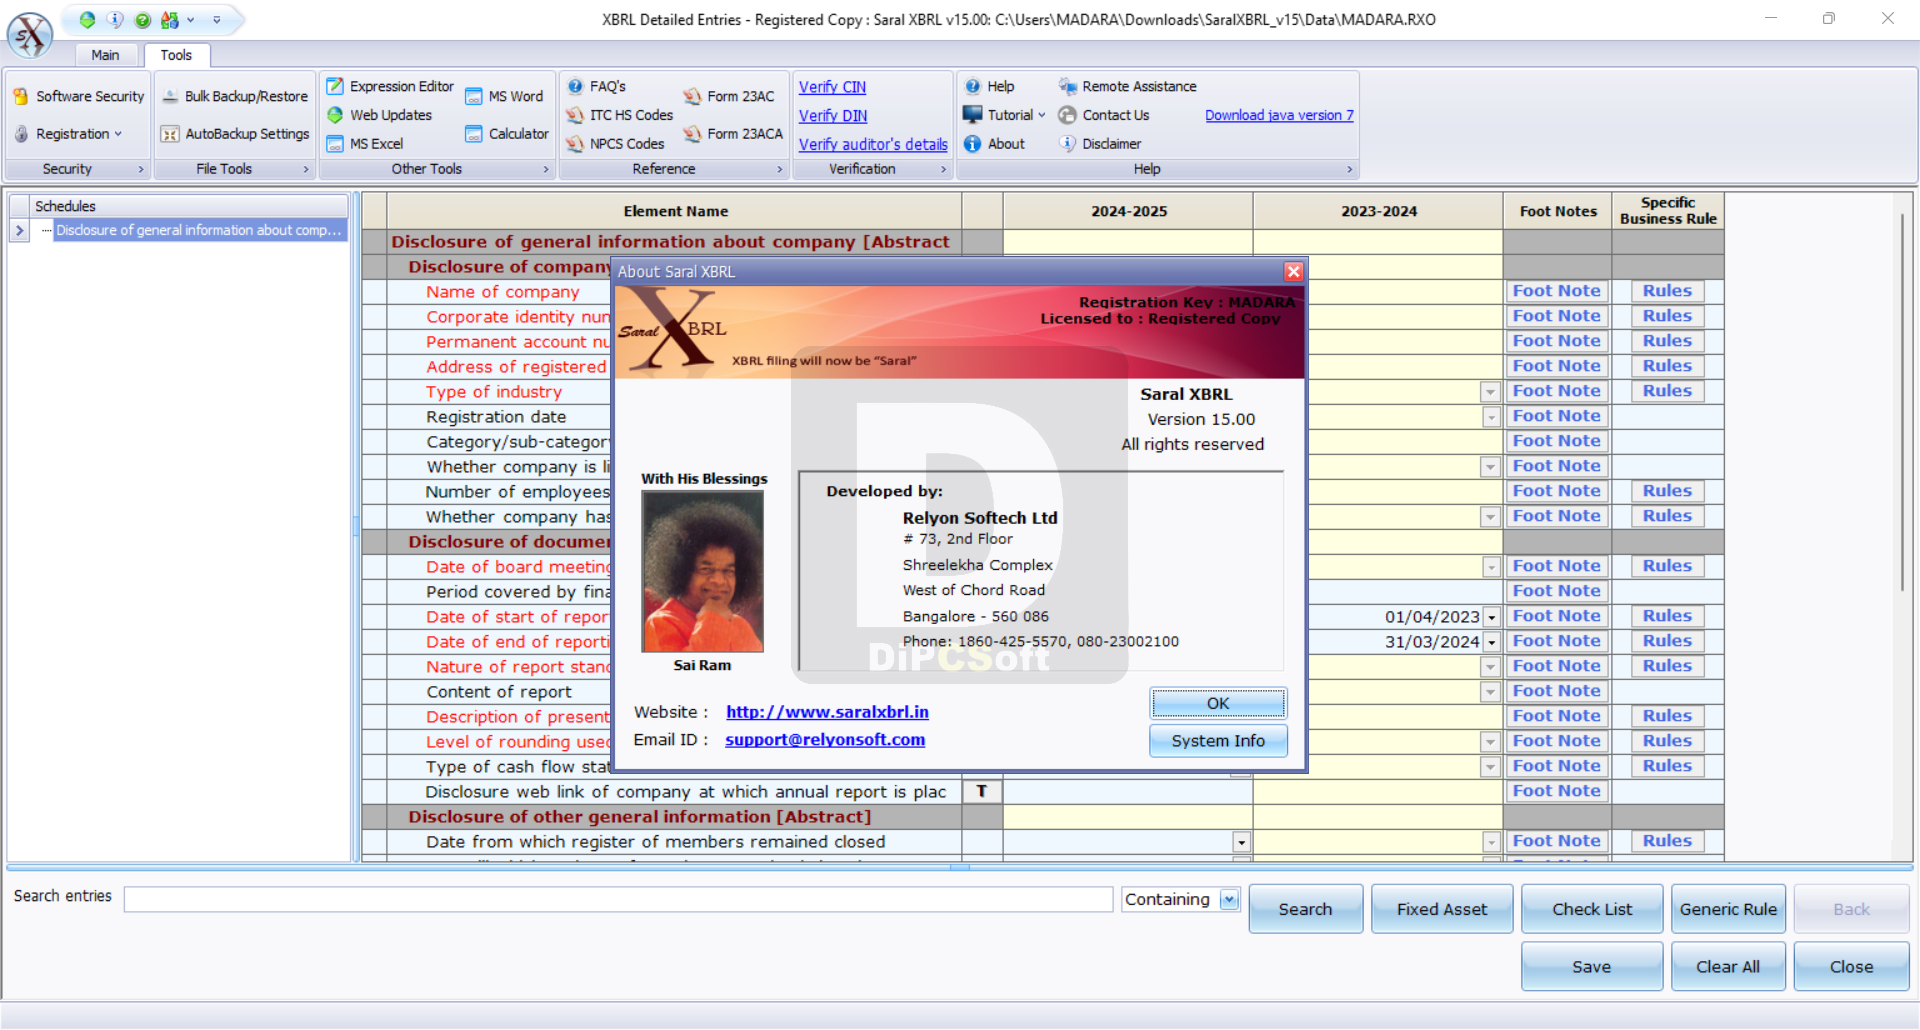This screenshot has width=1920, height=1030.
Task: Open the Registration dropdown menu
Action: coord(68,134)
